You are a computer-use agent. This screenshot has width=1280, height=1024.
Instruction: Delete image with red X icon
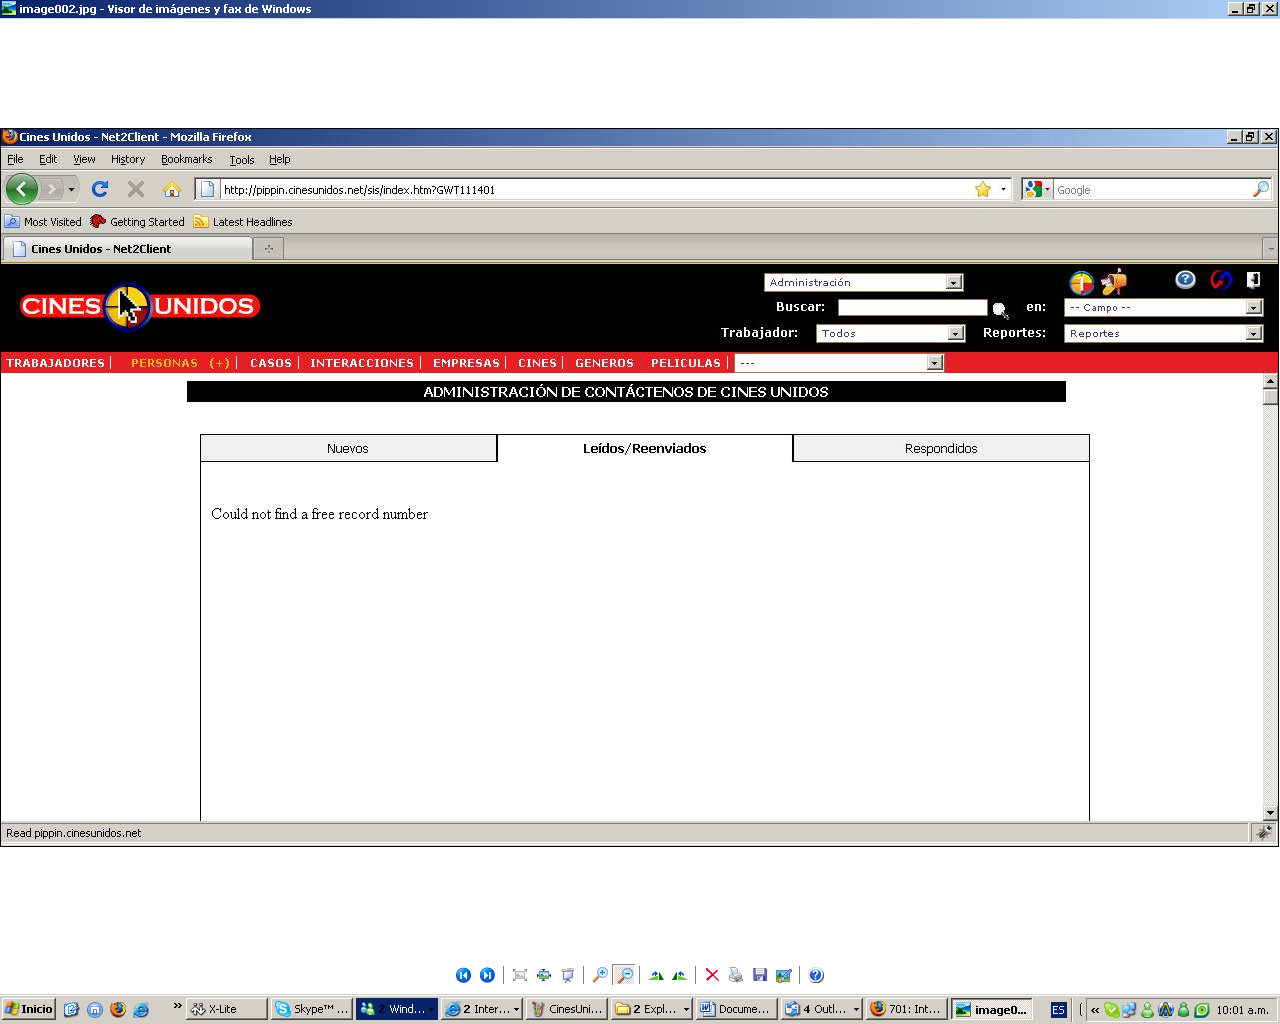coord(712,975)
